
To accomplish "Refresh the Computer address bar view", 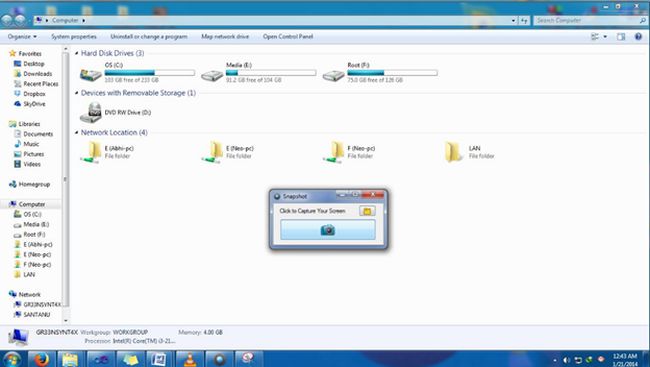I will pos(524,20).
